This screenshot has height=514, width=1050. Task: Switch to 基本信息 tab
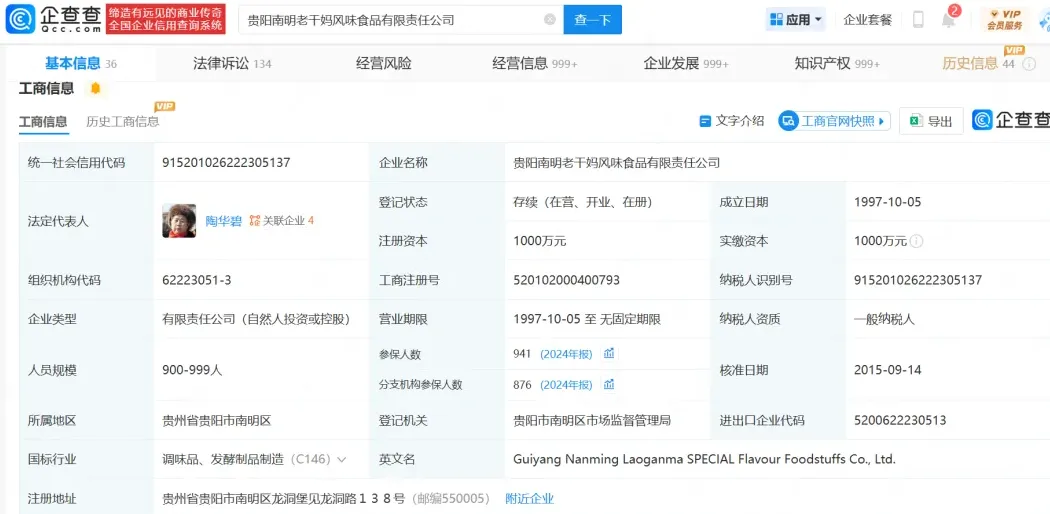(x=80, y=64)
